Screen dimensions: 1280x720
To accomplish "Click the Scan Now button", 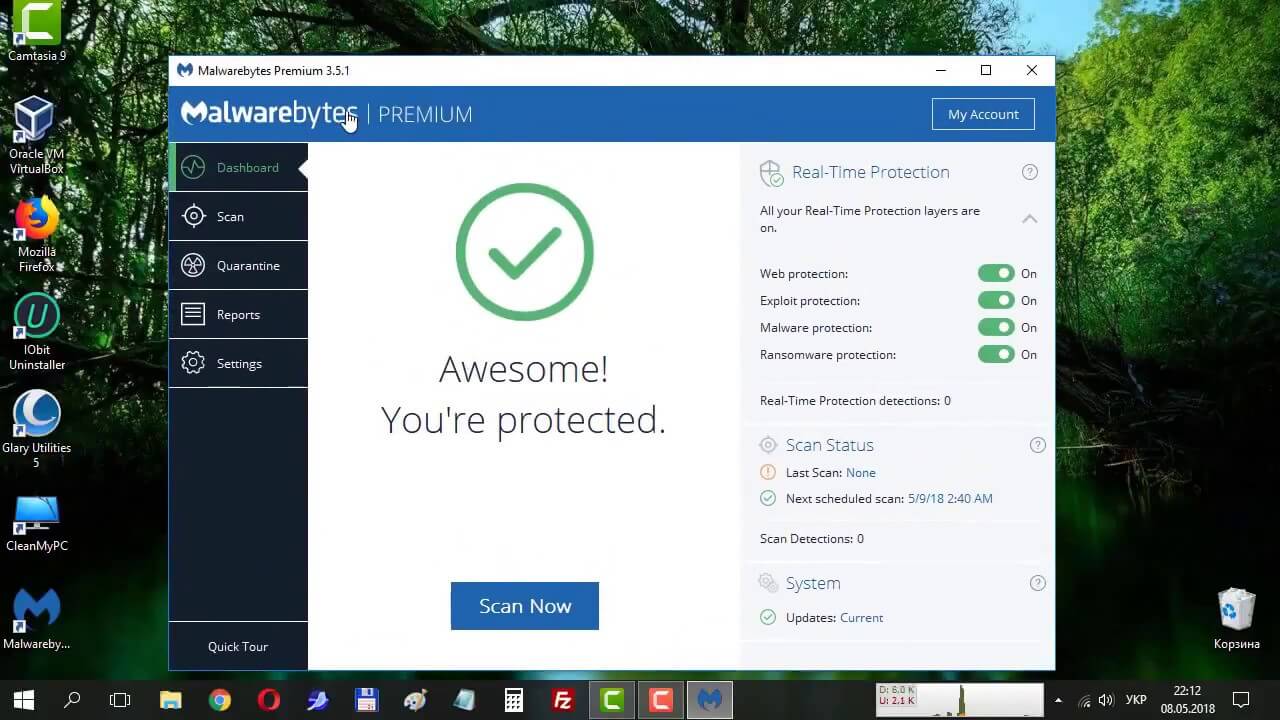I will (x=525, y=606).
